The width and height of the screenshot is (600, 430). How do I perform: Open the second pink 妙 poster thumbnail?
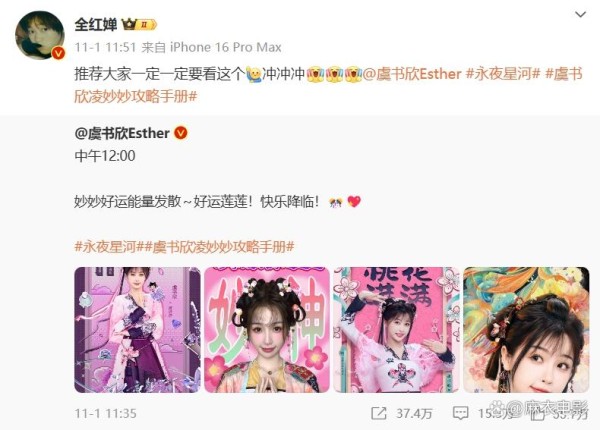click(x=267, y=330)
